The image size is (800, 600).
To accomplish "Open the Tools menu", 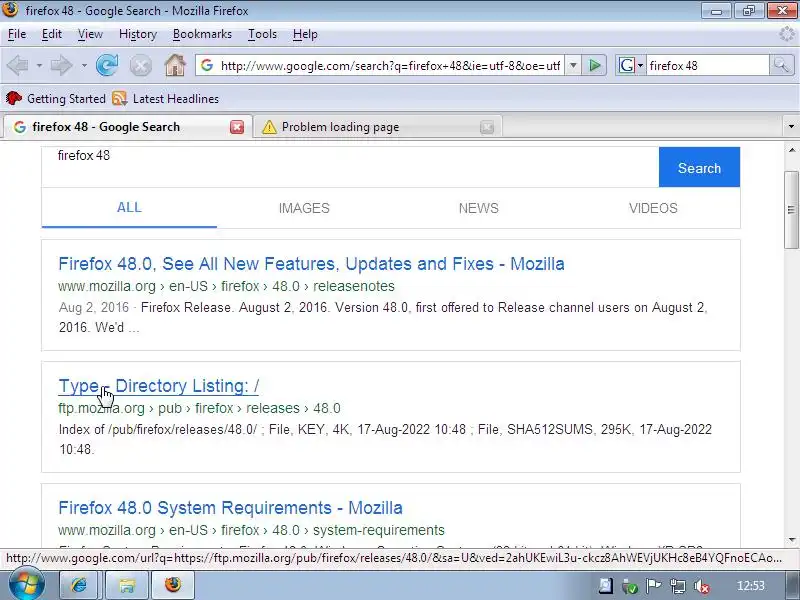I will click(x=262, y=34).
